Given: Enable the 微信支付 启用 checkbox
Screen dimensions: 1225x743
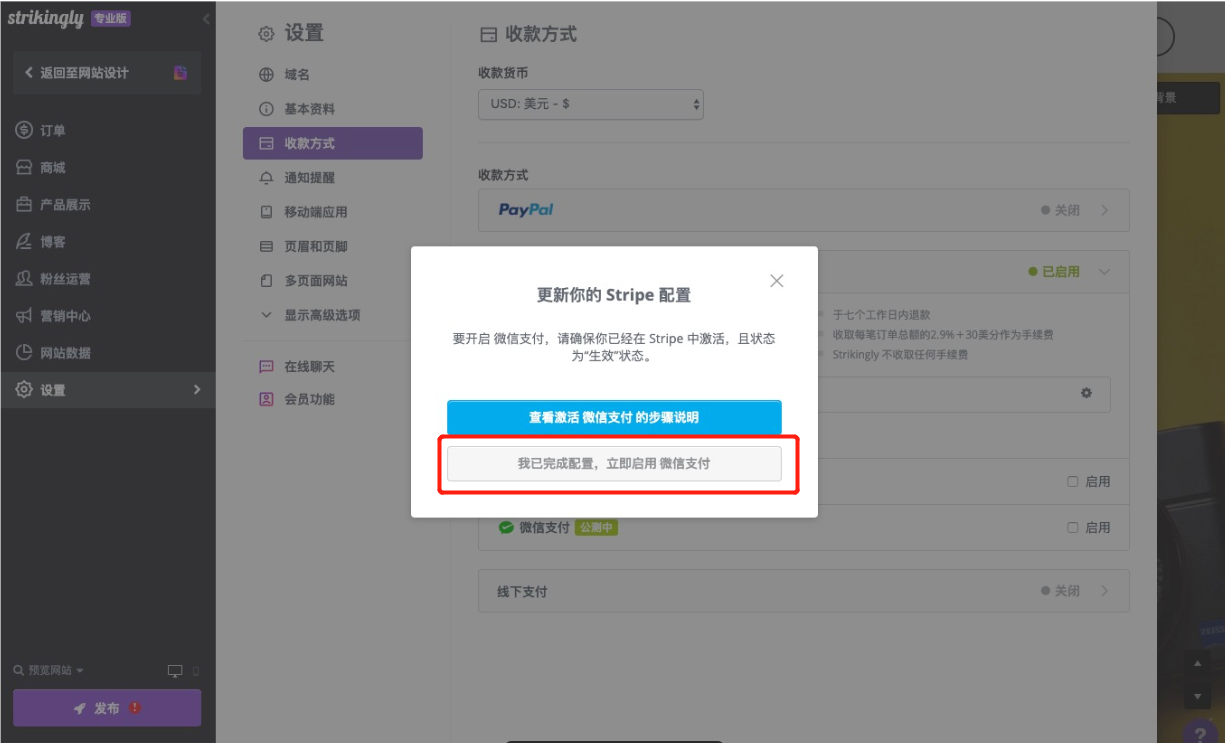Looking at the screenshot, I should 1073,528.
